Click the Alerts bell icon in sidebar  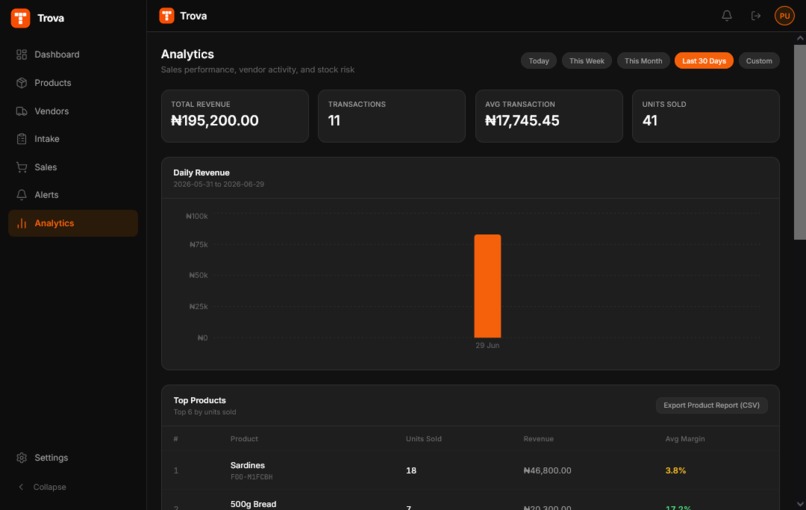coord(22,195)
